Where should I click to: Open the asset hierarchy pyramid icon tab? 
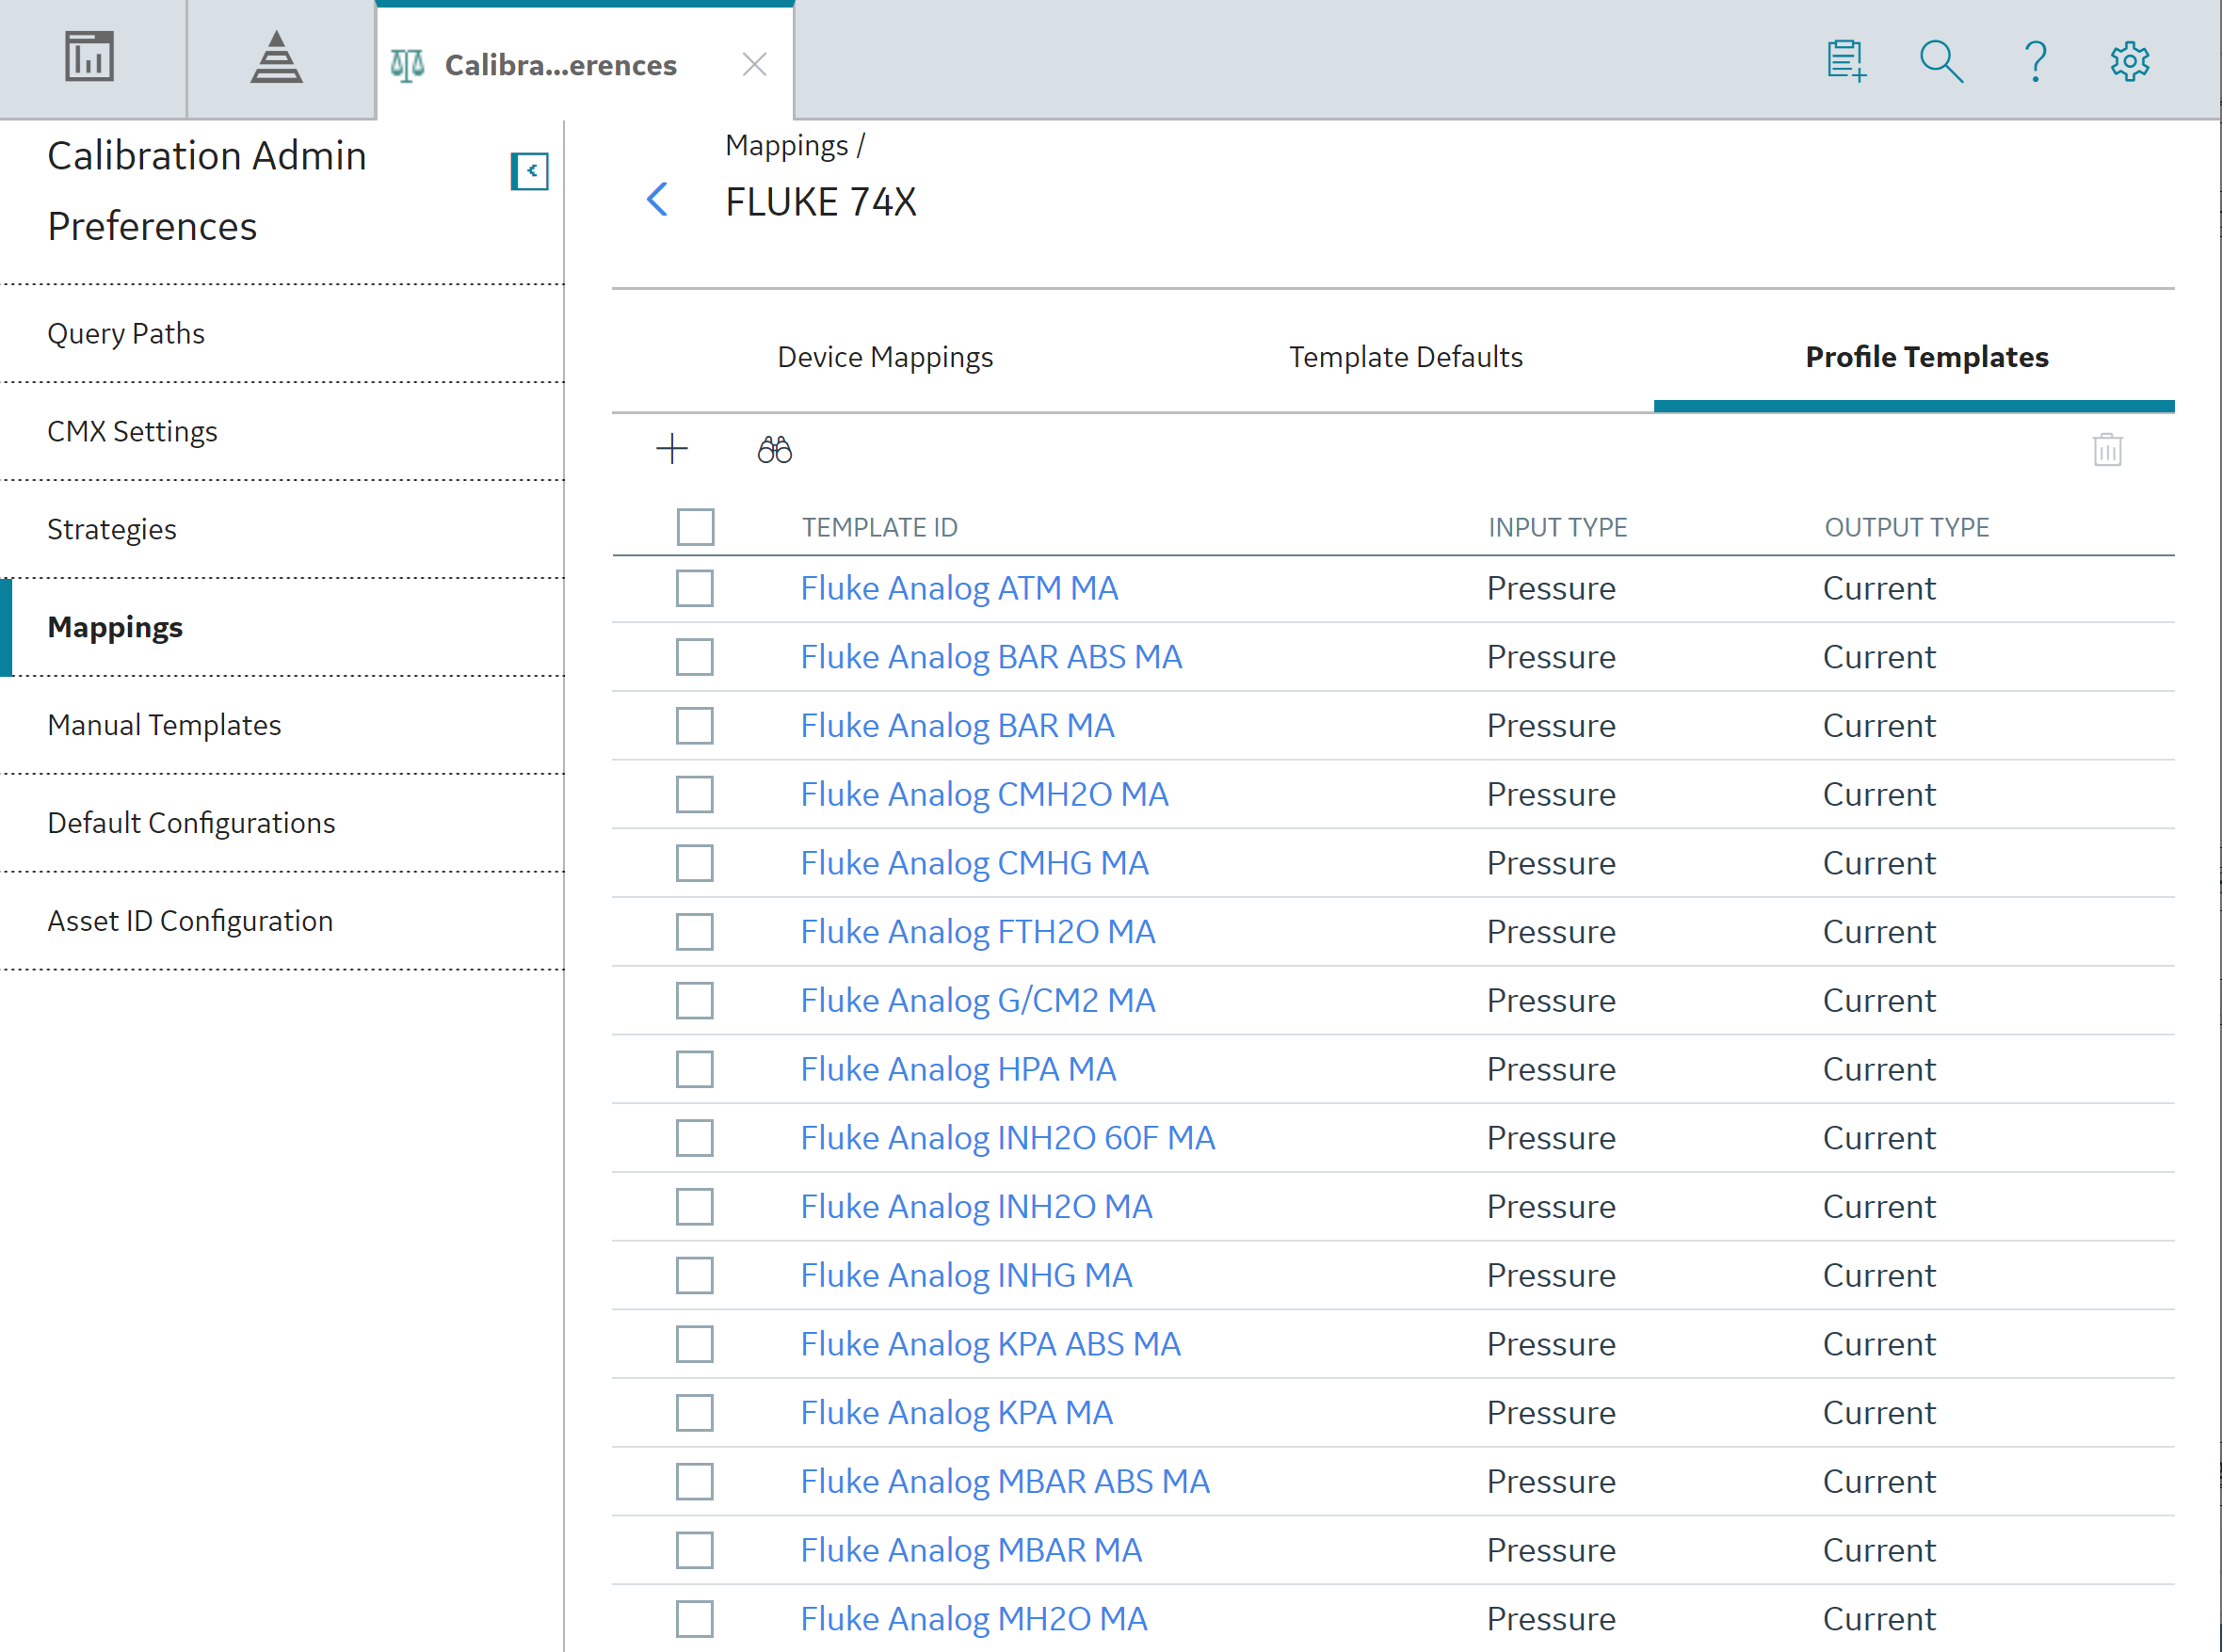(x=276, y=56)
